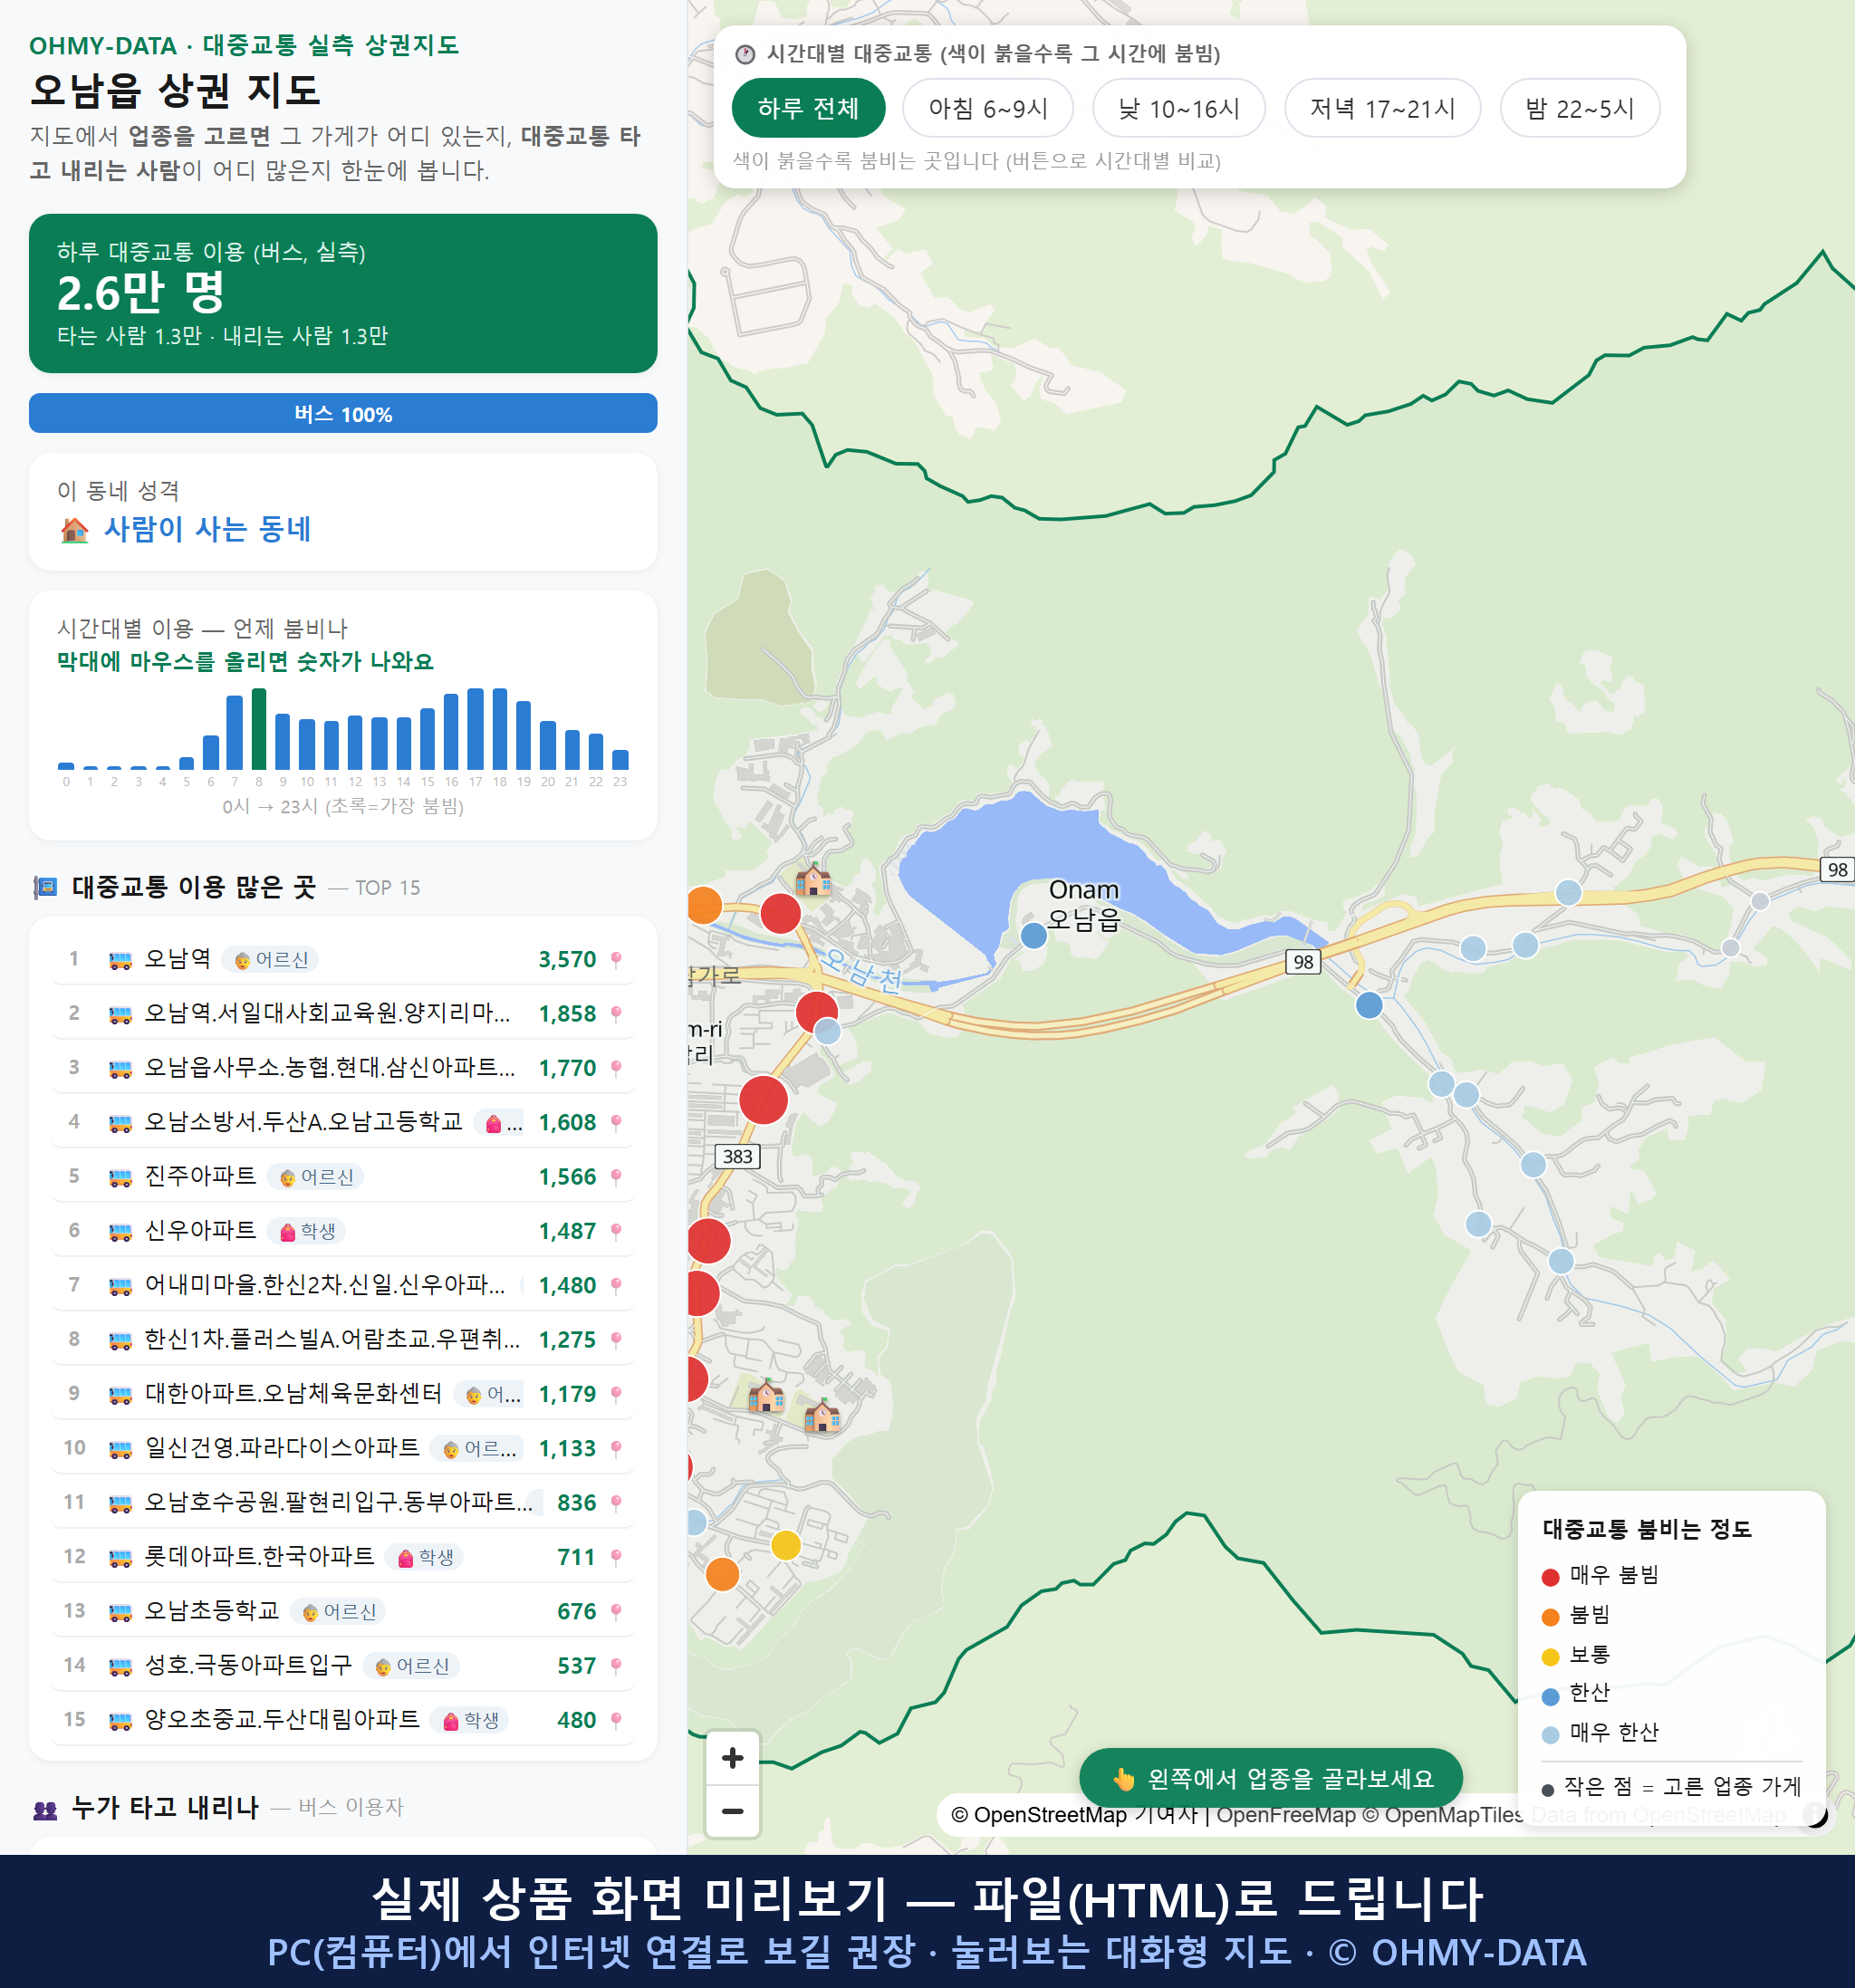This screenshot has width=1855, height=1988.
Task: Click the 학생 tag on 신우아파트 row
Action: [x=306, y=1230]
